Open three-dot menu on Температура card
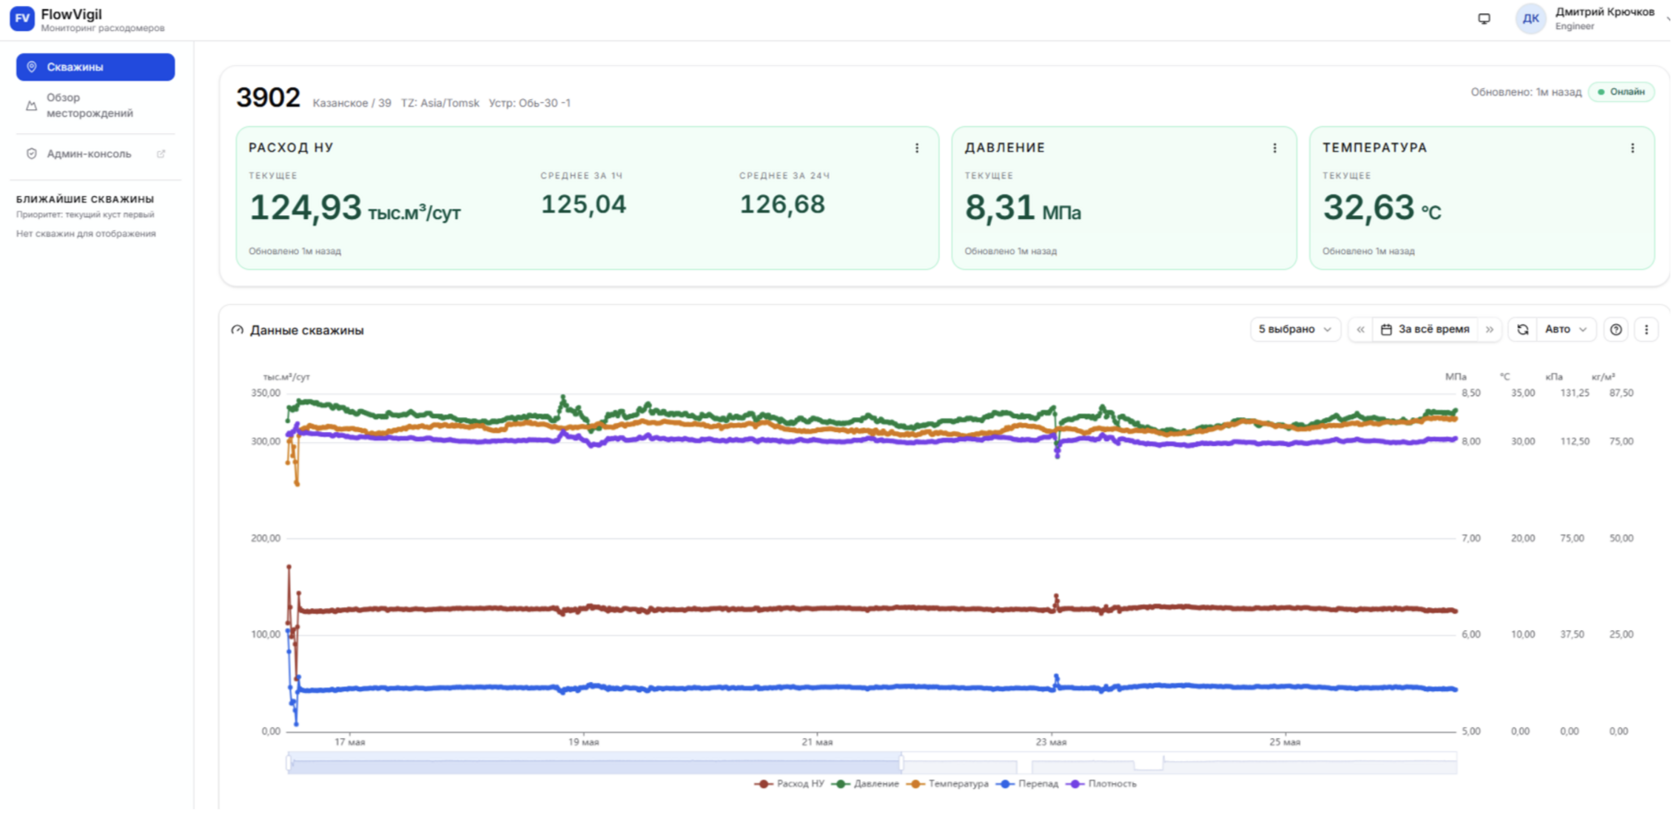This screenshot has width=1680, height=821. [1633, 148]
